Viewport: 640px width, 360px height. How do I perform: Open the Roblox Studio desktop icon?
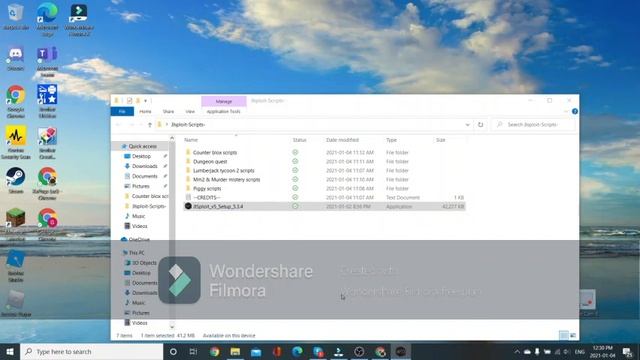click(x=16, y=266)
